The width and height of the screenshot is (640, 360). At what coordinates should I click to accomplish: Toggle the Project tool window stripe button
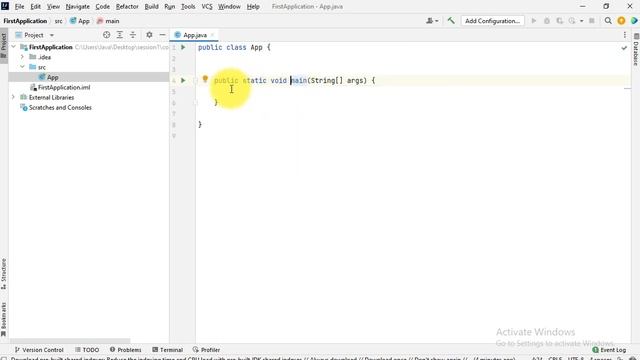tap(4, 45)
